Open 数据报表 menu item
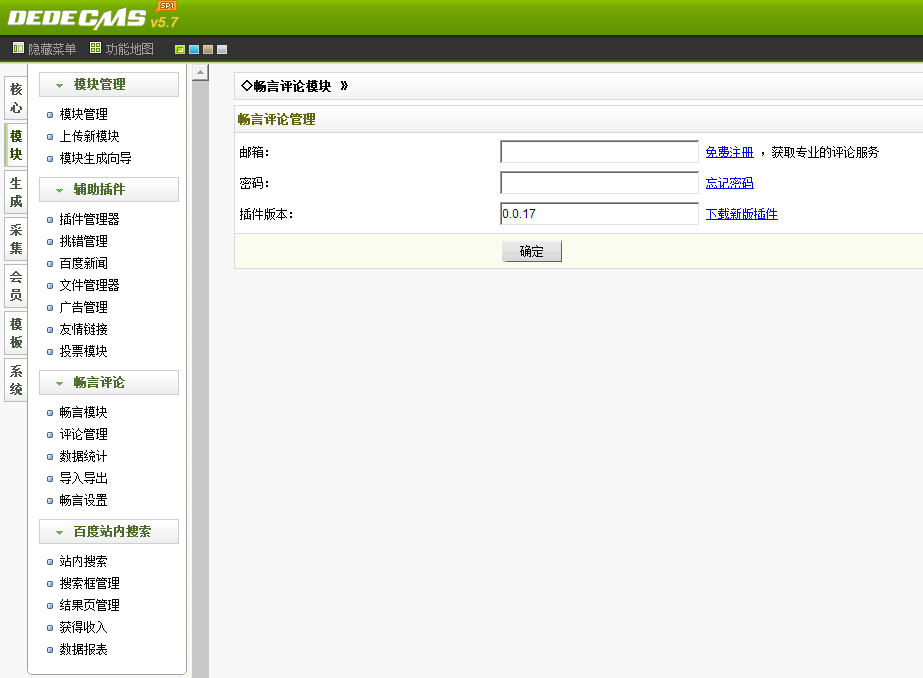 (84, 650)
